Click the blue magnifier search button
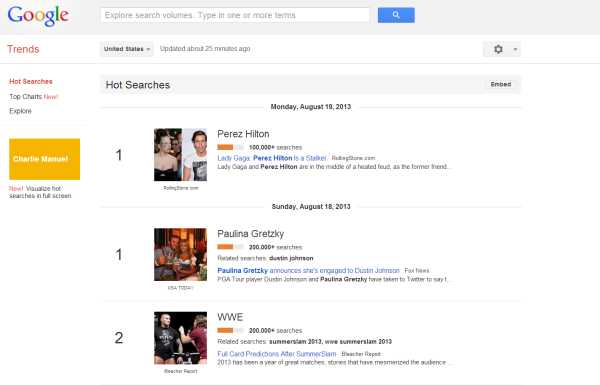Image resolution: width=600 pixels, height=385 pixels. 396,15
